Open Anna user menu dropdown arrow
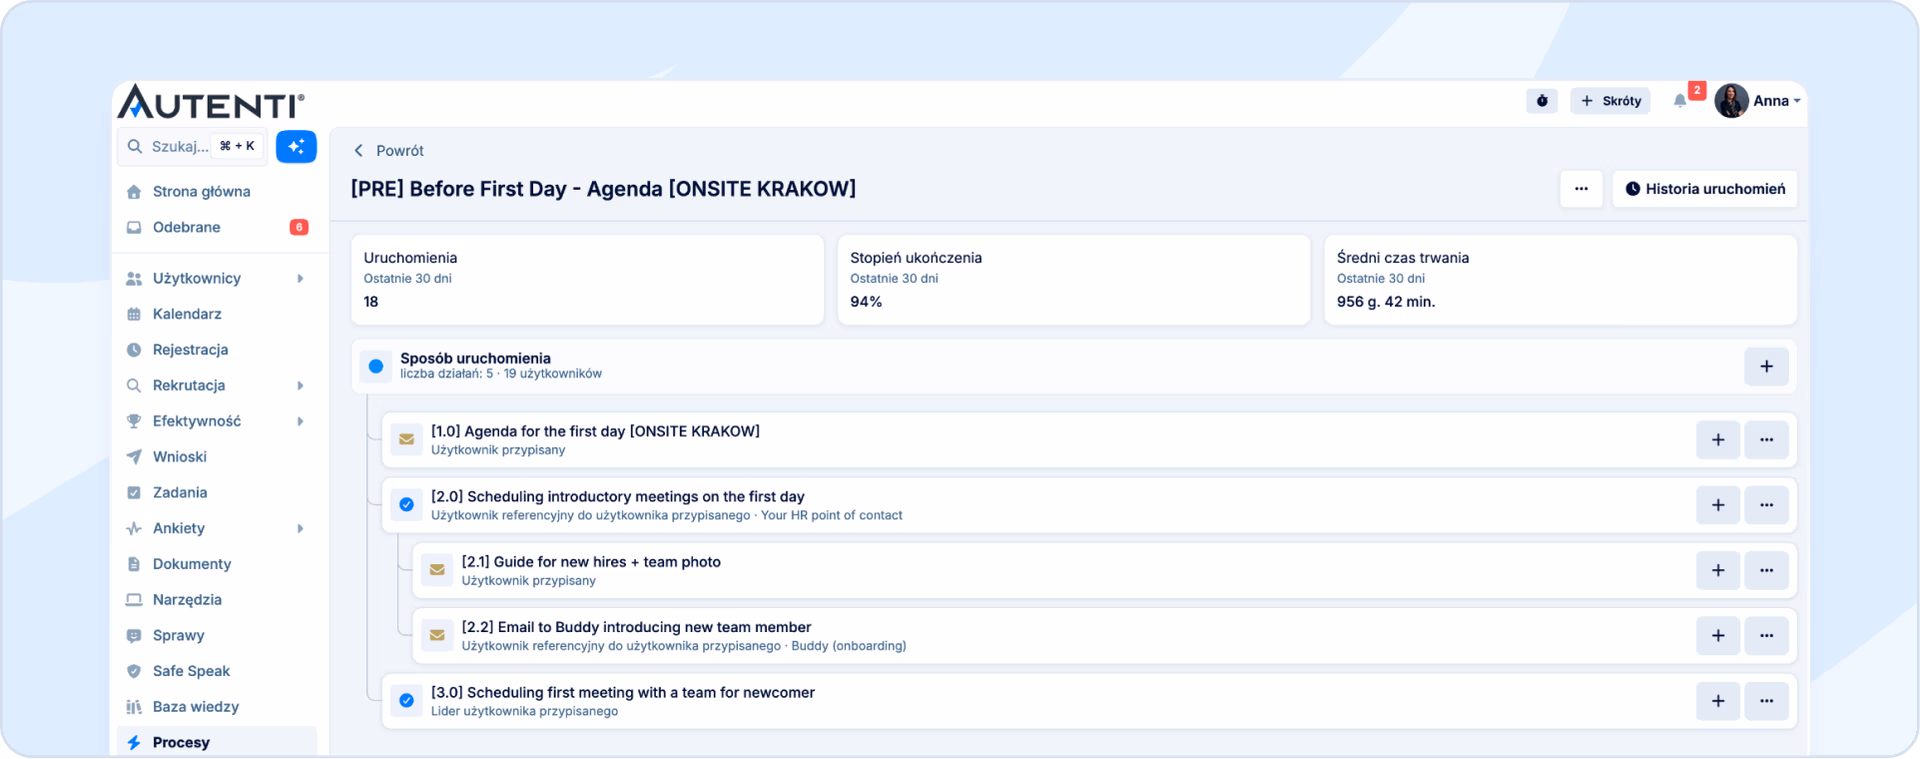This screenshot has width=1920, height=759. (1797, 101)
